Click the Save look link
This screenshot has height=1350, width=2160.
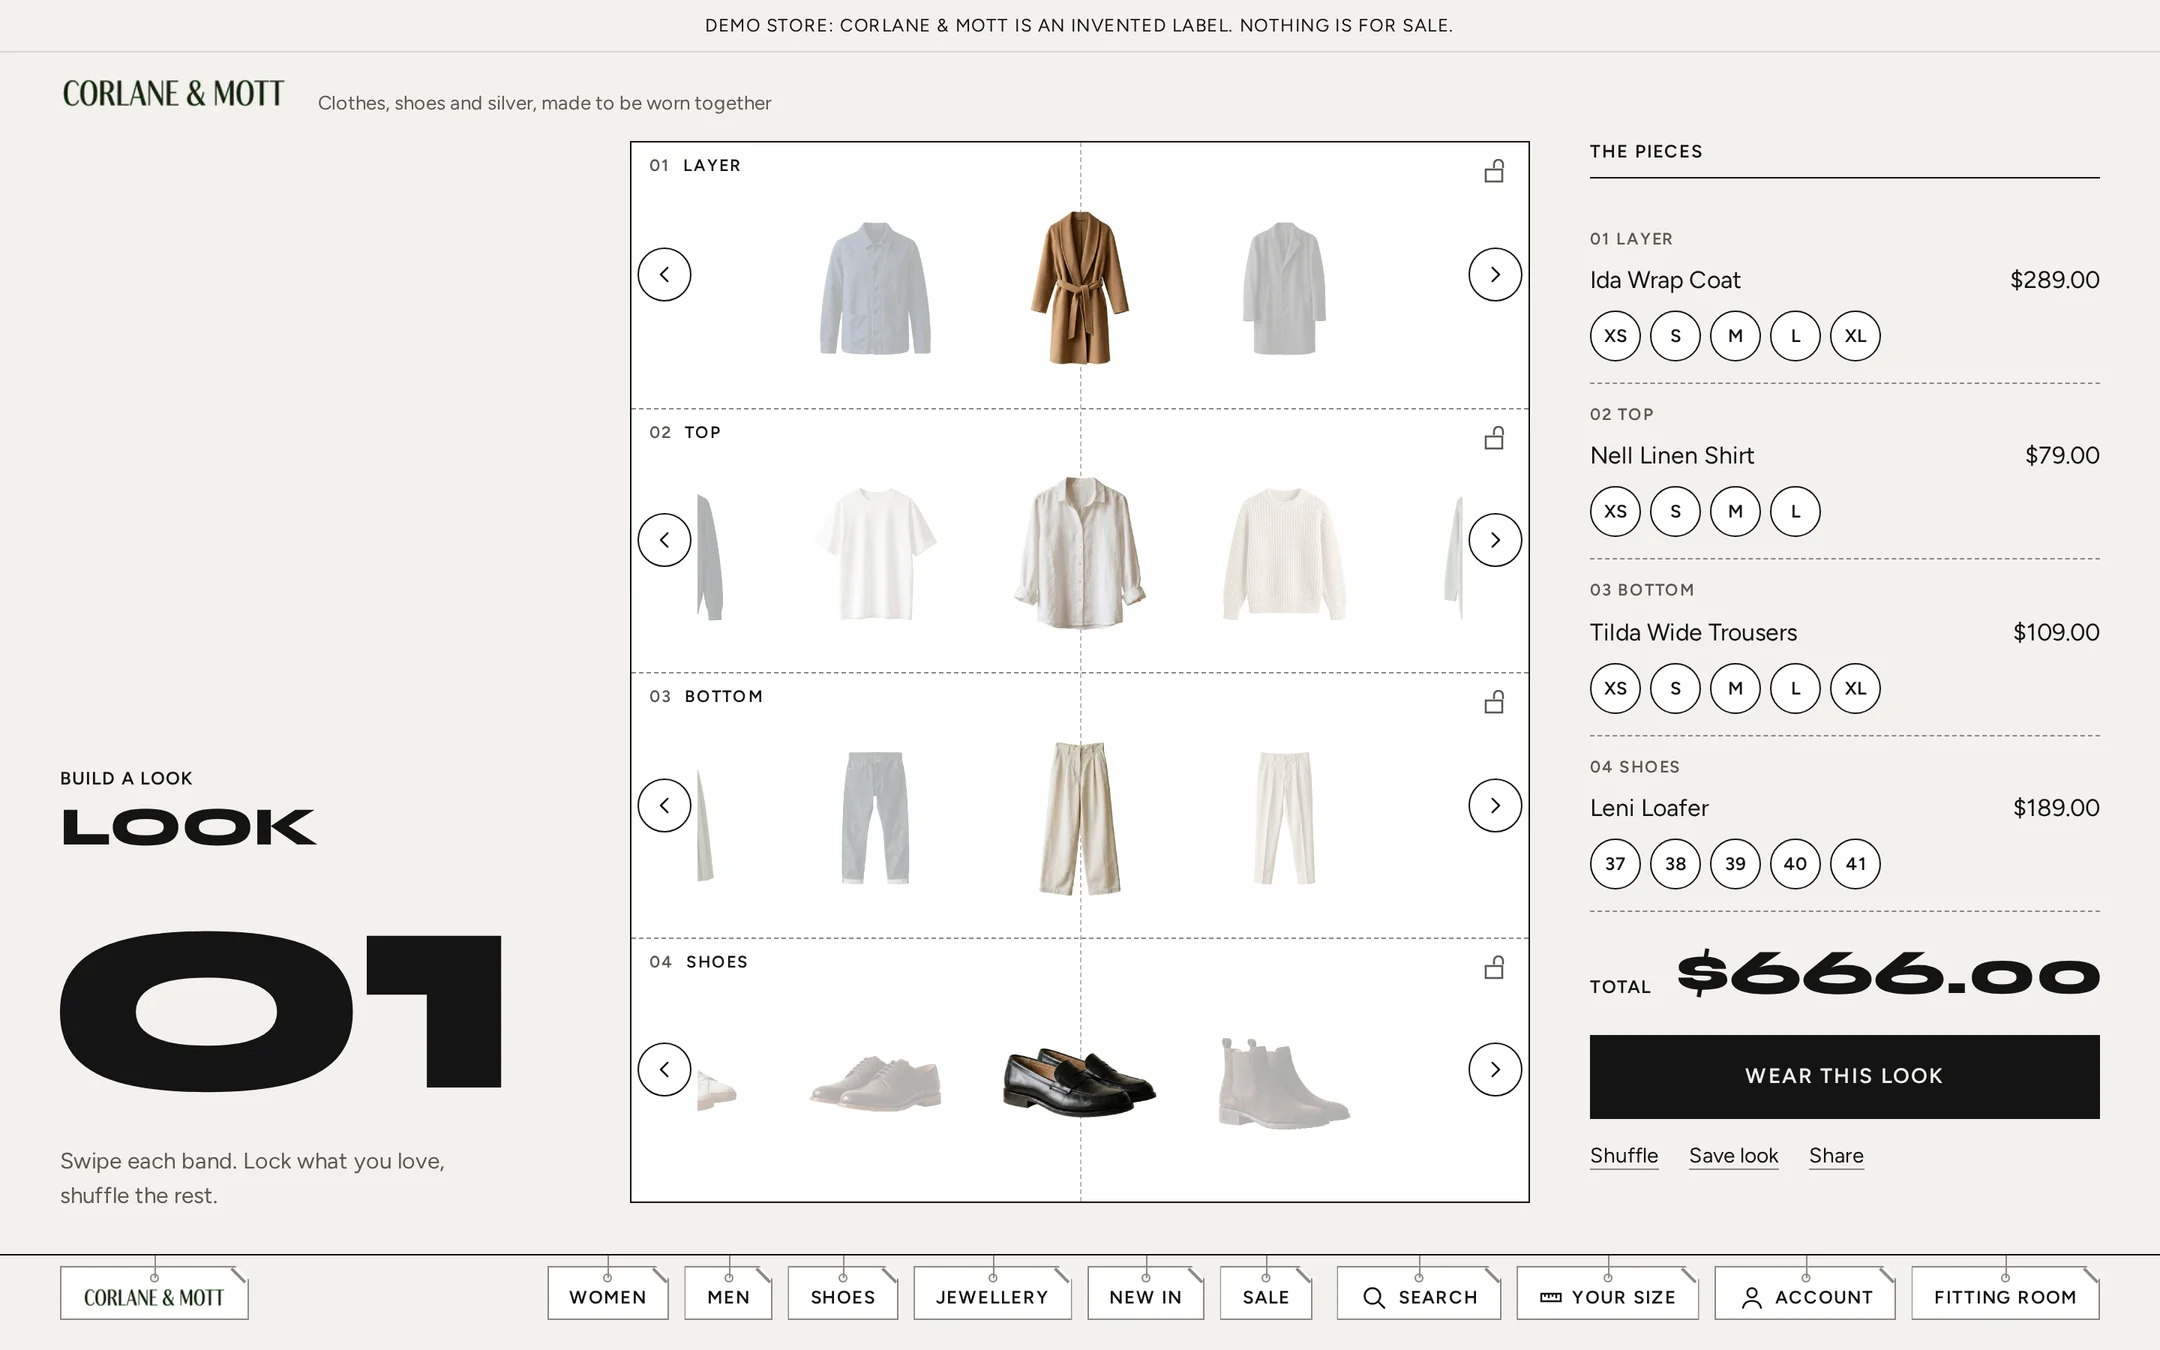click(1734, 1156)
